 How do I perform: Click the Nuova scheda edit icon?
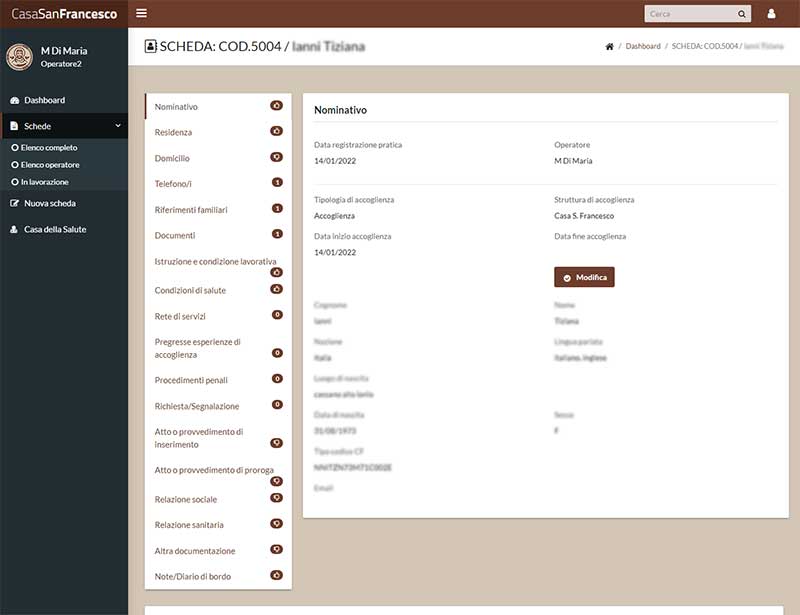click(x=14, y=204)
